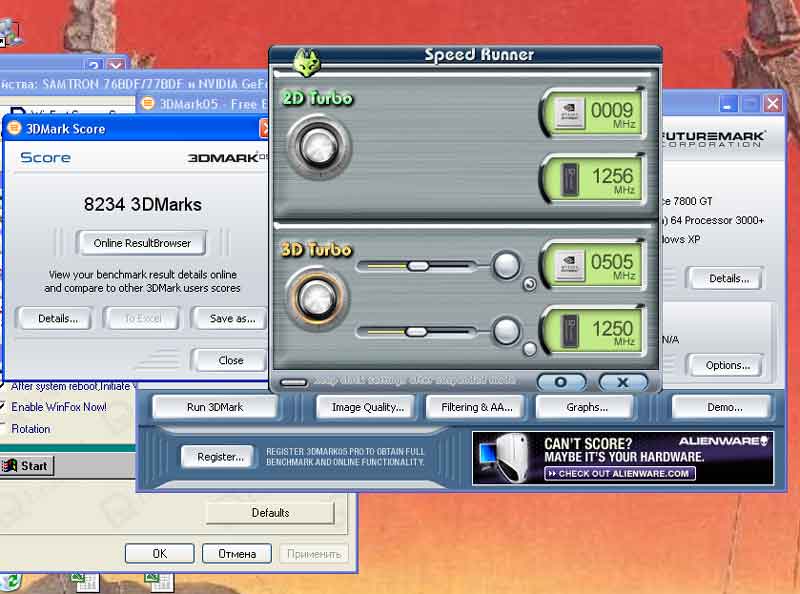Select the 8234 3DMarks score text
This screenshot has height=594, width=800.
pyautogui.click(x=143, y=205)
